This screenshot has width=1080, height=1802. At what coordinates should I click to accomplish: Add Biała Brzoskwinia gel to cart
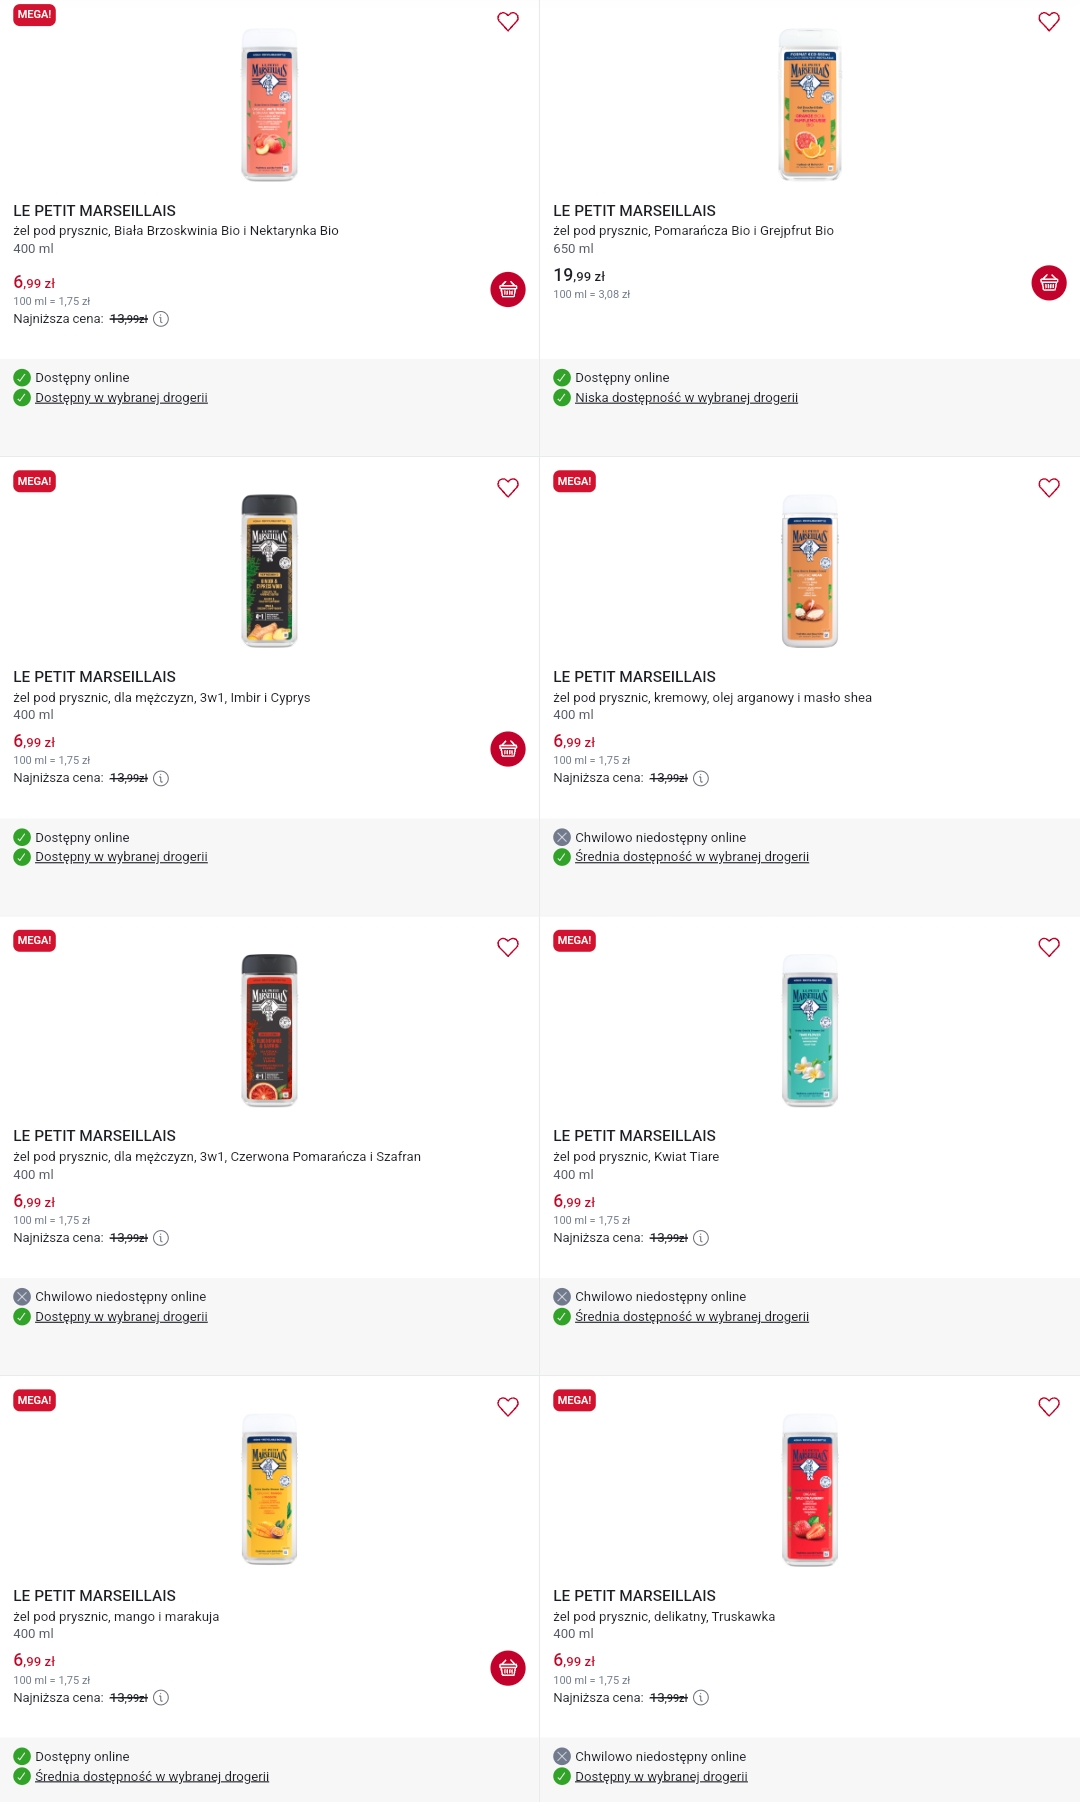(x=508, y=290)
